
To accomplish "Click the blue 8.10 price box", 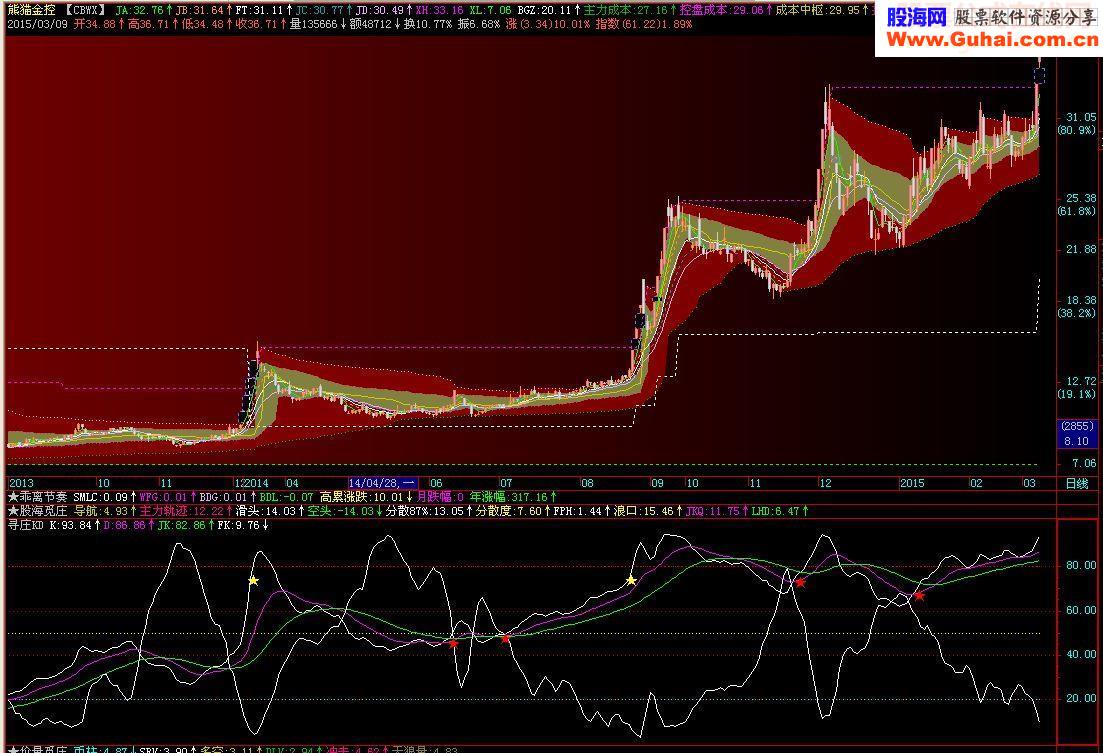I will [1077, 441].
